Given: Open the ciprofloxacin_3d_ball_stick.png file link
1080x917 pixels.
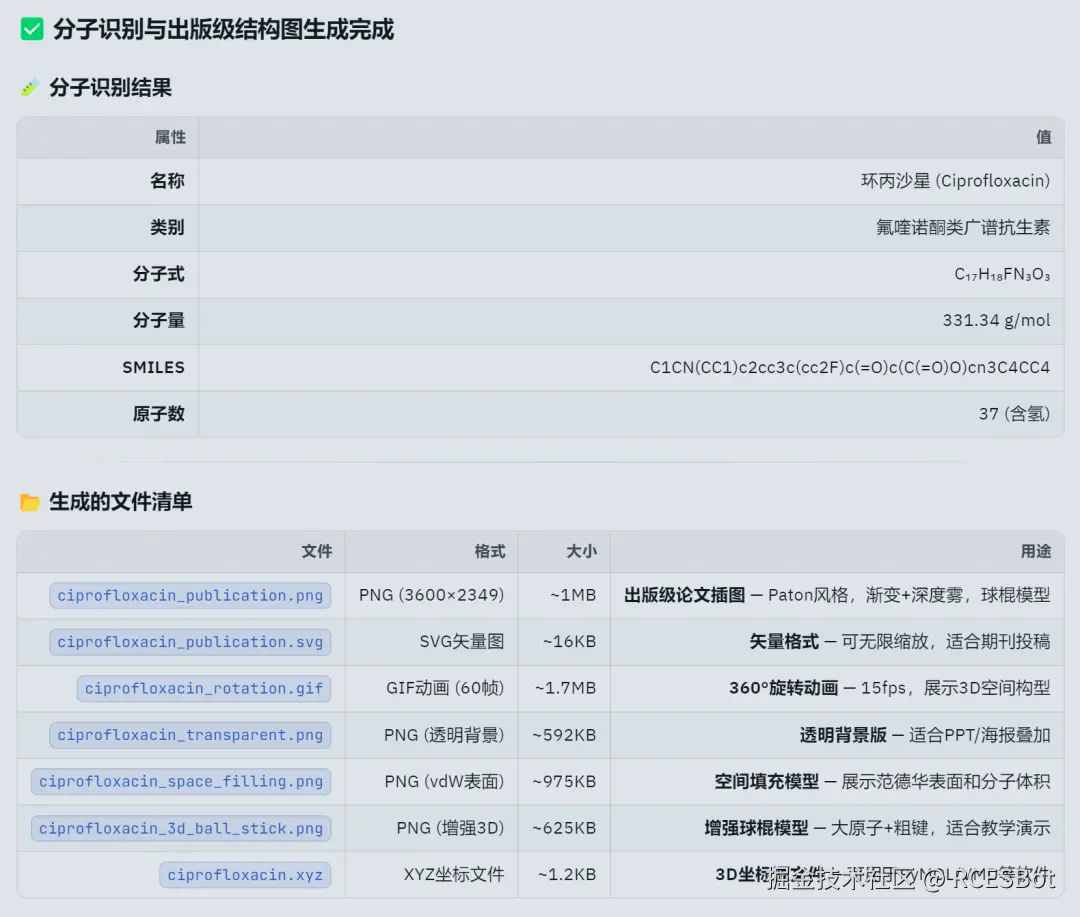Looking at the screenshot, I should [x=180, y=828].
